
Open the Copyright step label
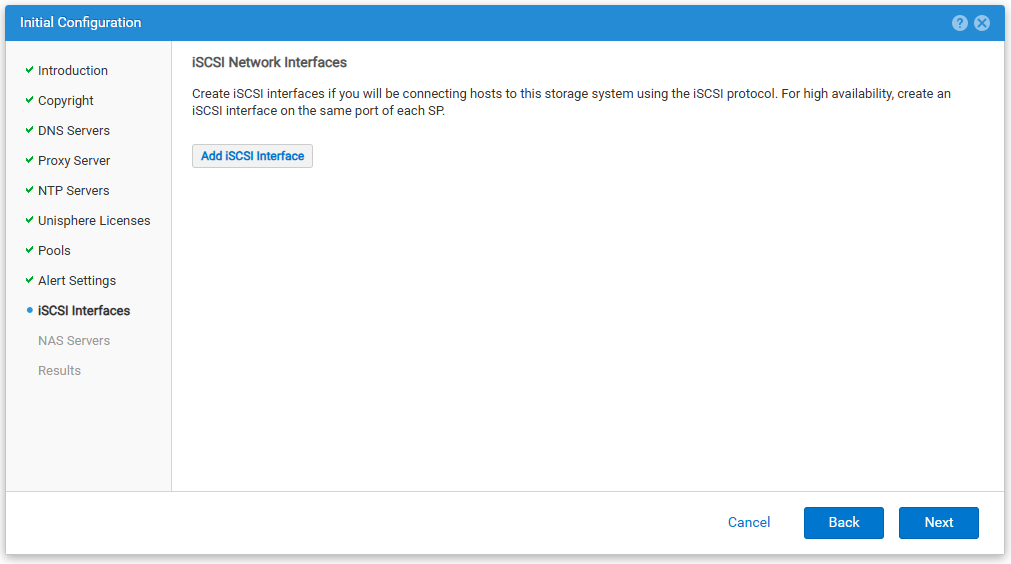[x=66, y=101]
